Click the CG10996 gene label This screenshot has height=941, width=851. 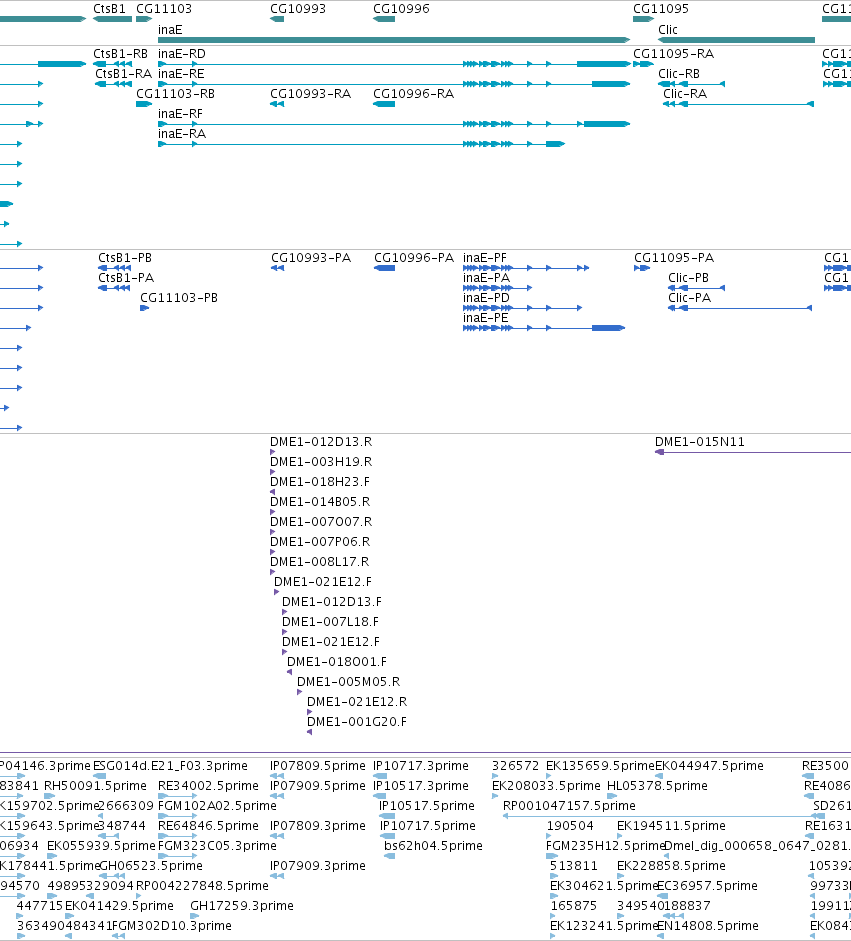point(401,9)
